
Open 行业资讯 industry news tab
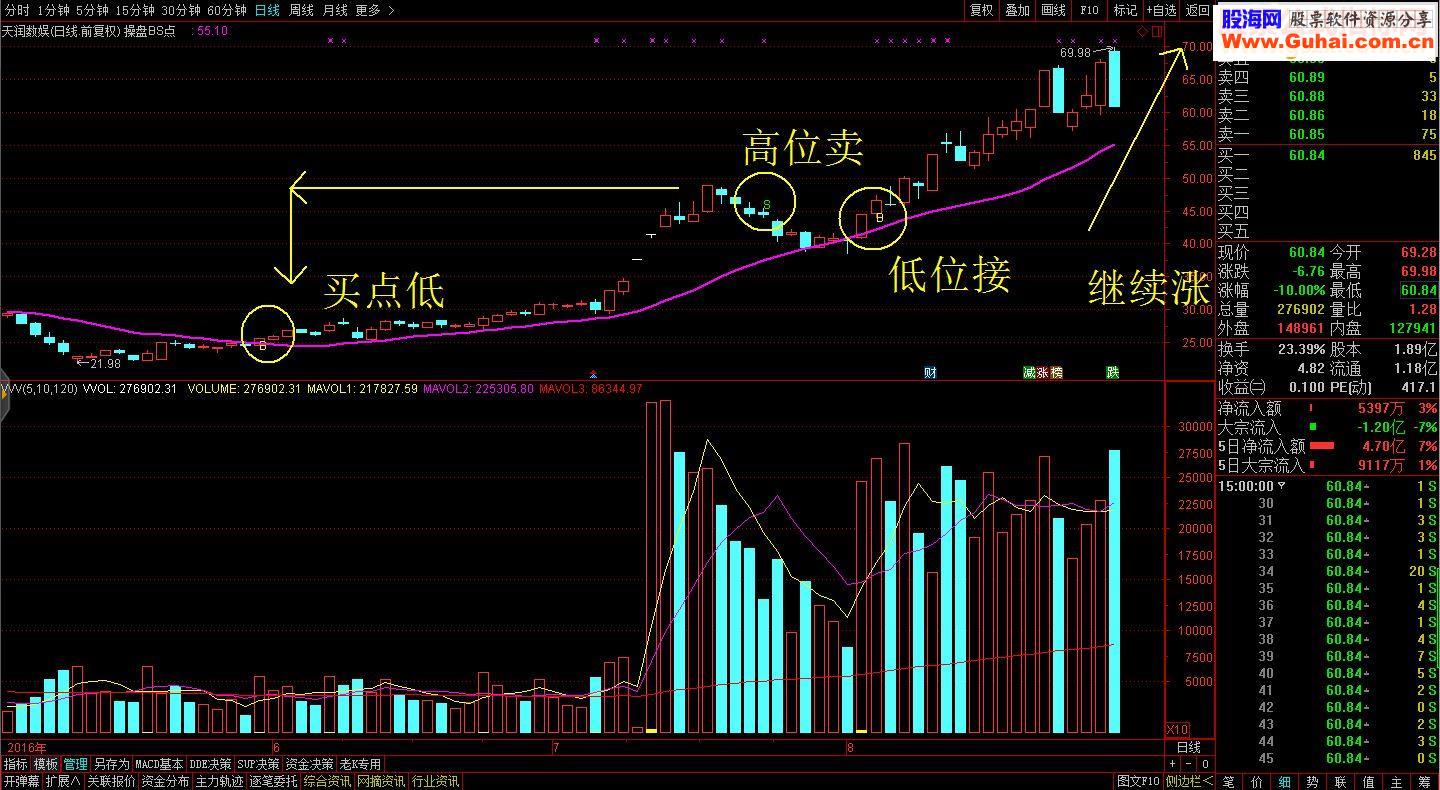tap(435, 781)
